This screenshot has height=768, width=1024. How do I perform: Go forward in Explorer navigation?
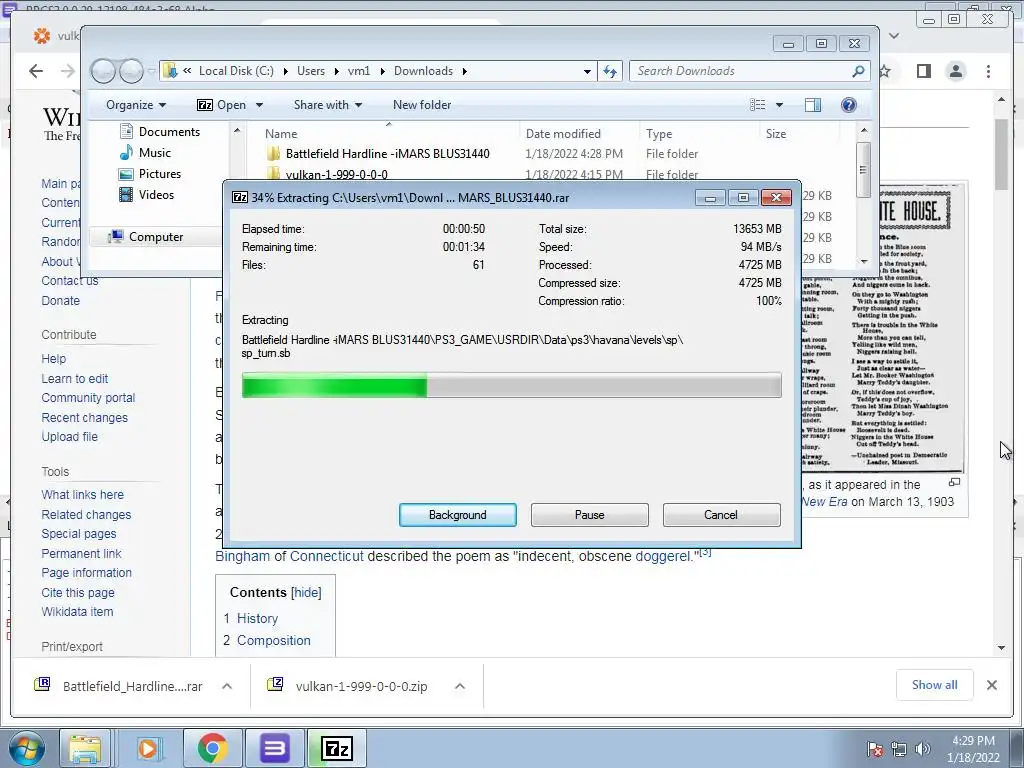coord(131,71)
